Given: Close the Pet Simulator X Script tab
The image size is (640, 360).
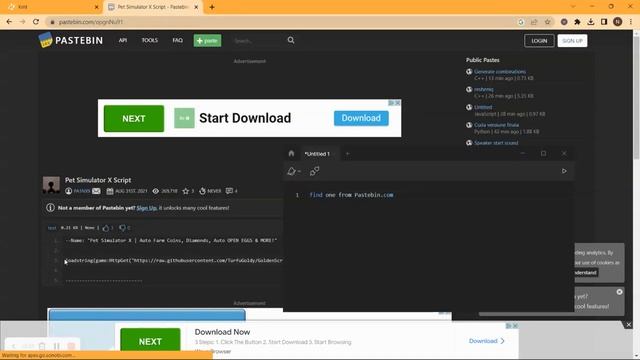Looking at the screenshot, I should pos(196,7).
